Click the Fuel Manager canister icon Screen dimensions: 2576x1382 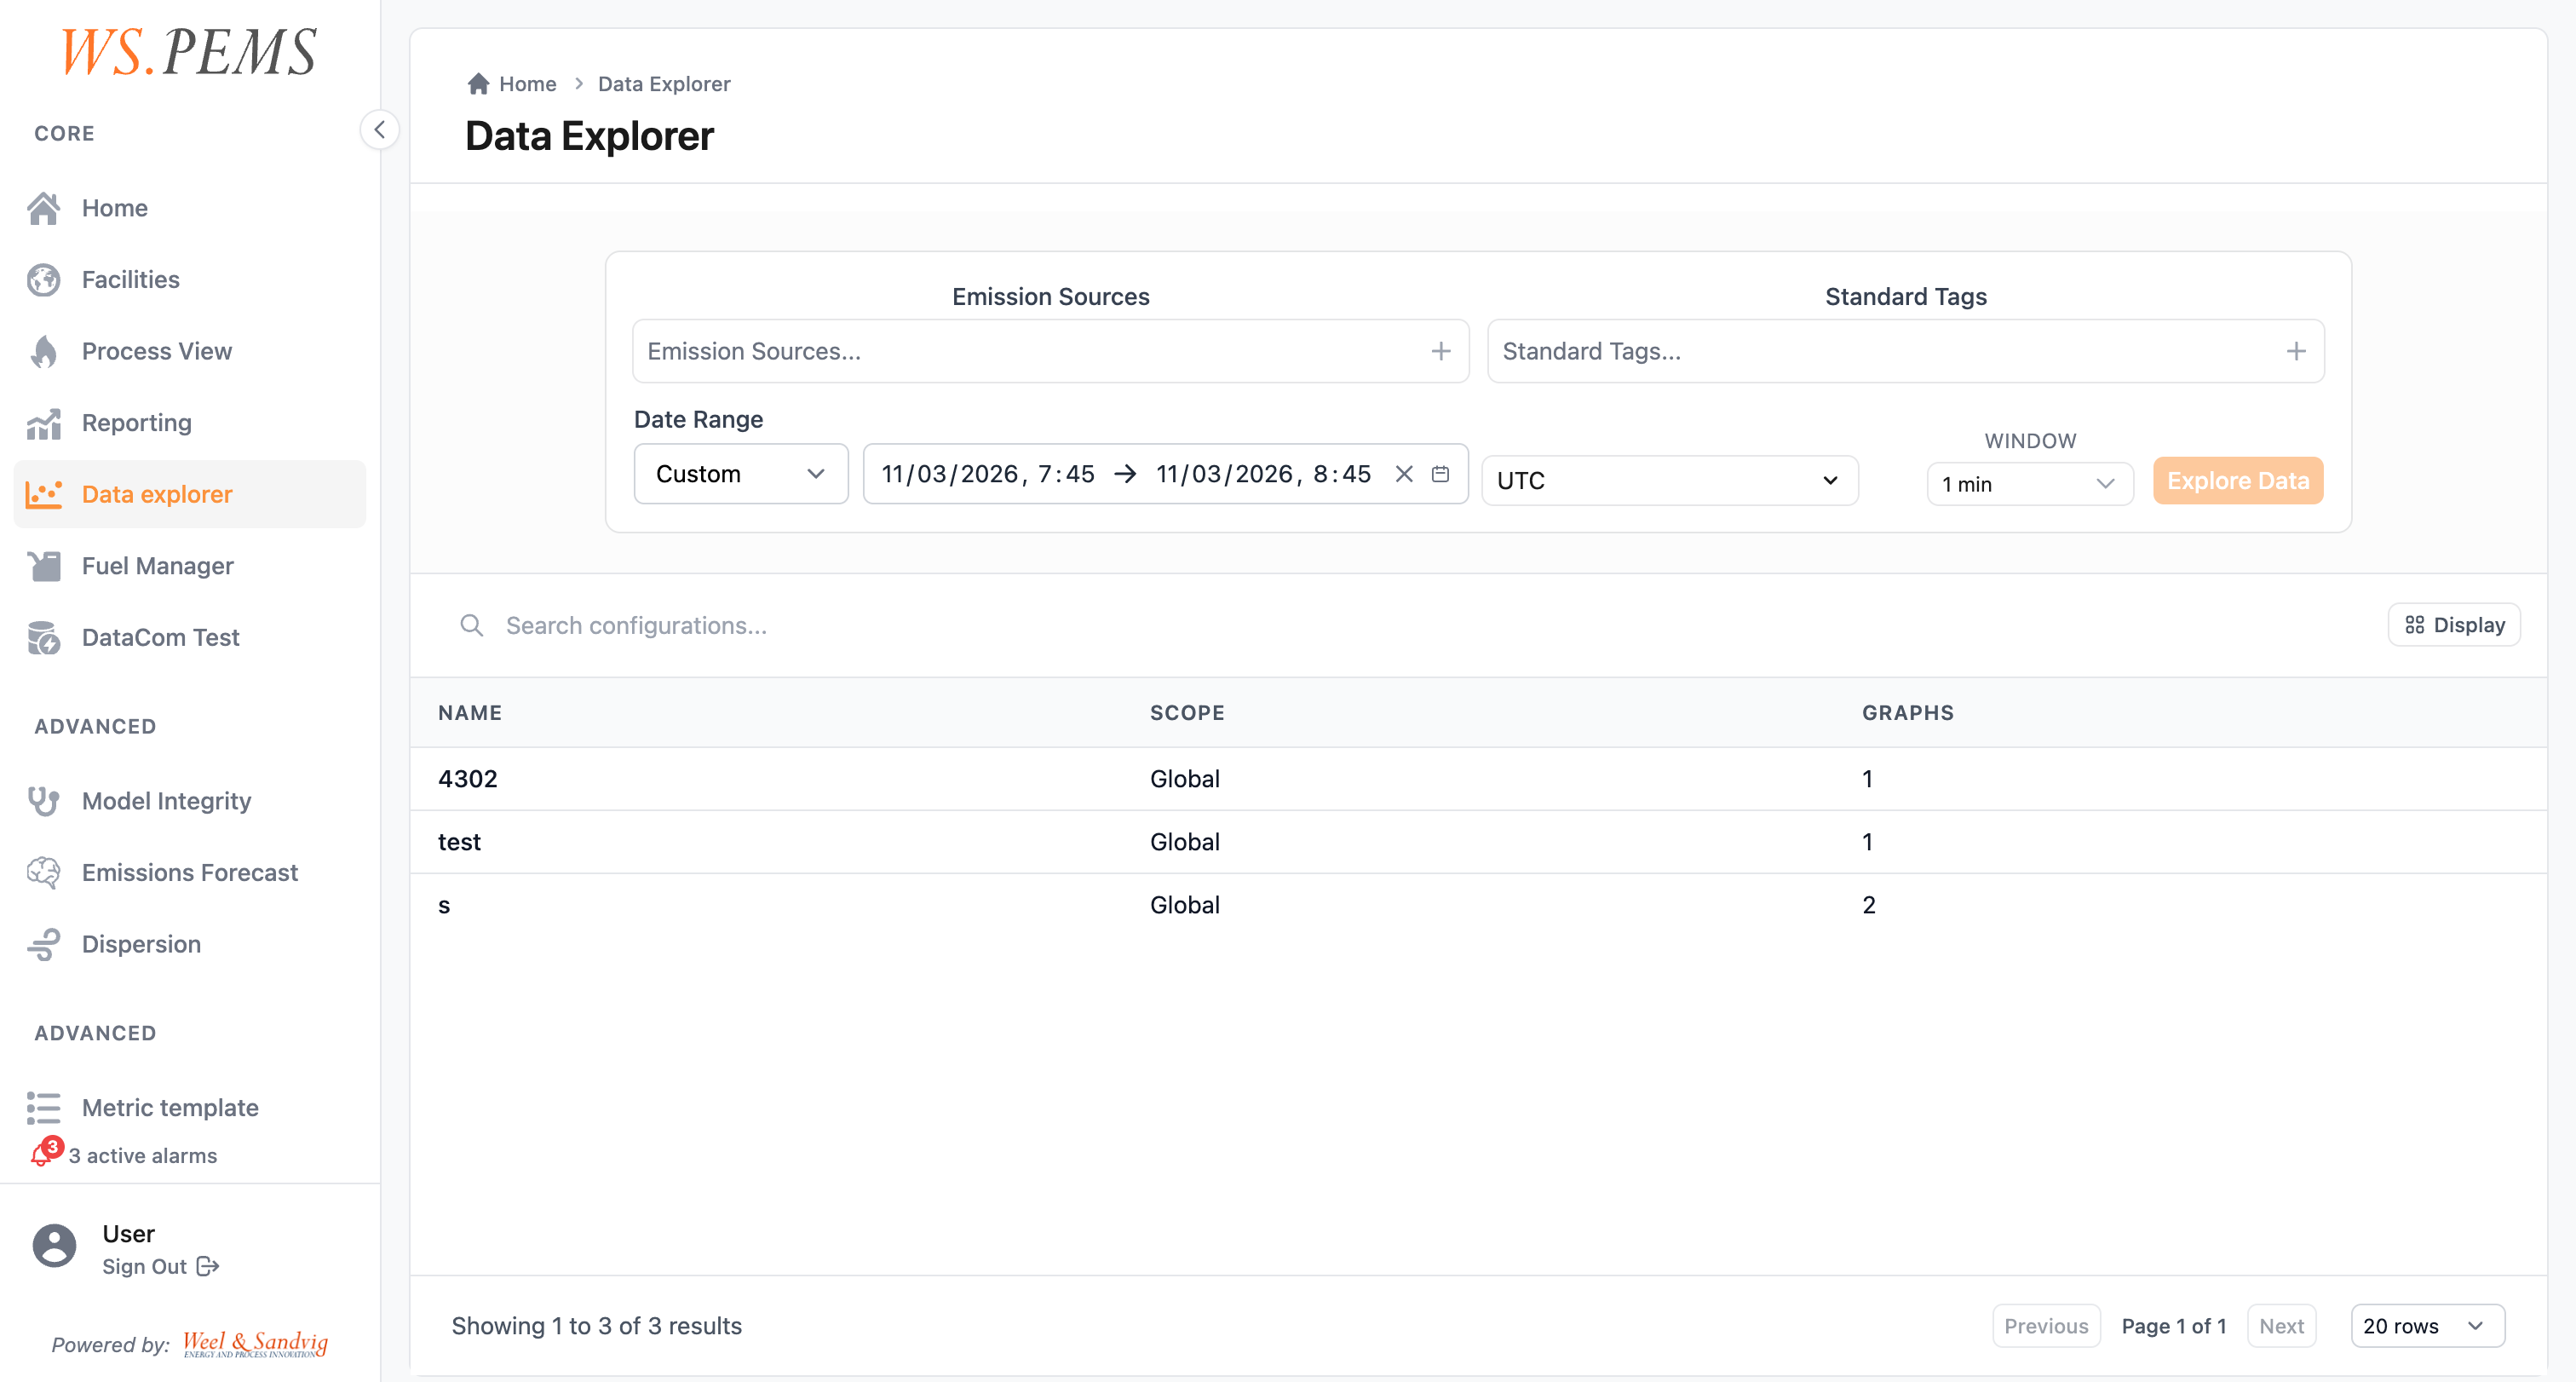pos(44,566)
